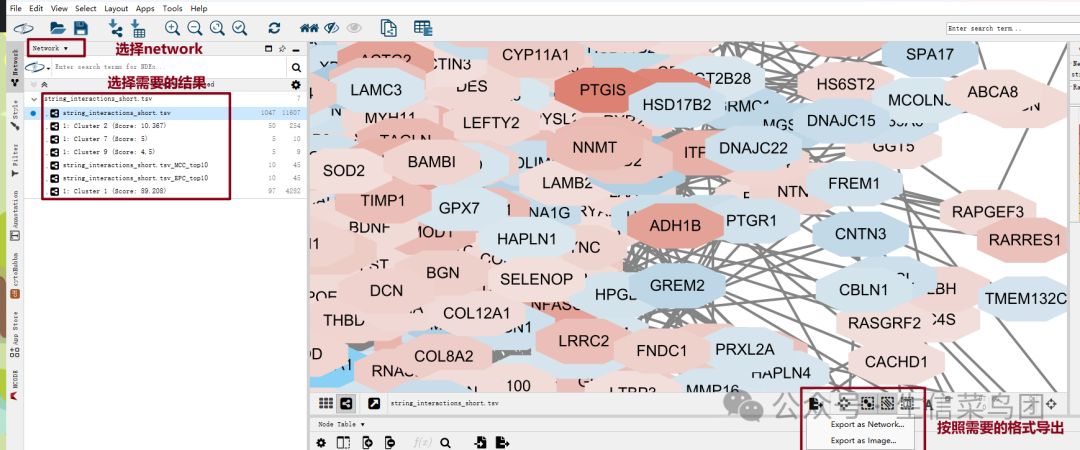Open the Edit menu
1080x450 pixels.
coord(36,8)
